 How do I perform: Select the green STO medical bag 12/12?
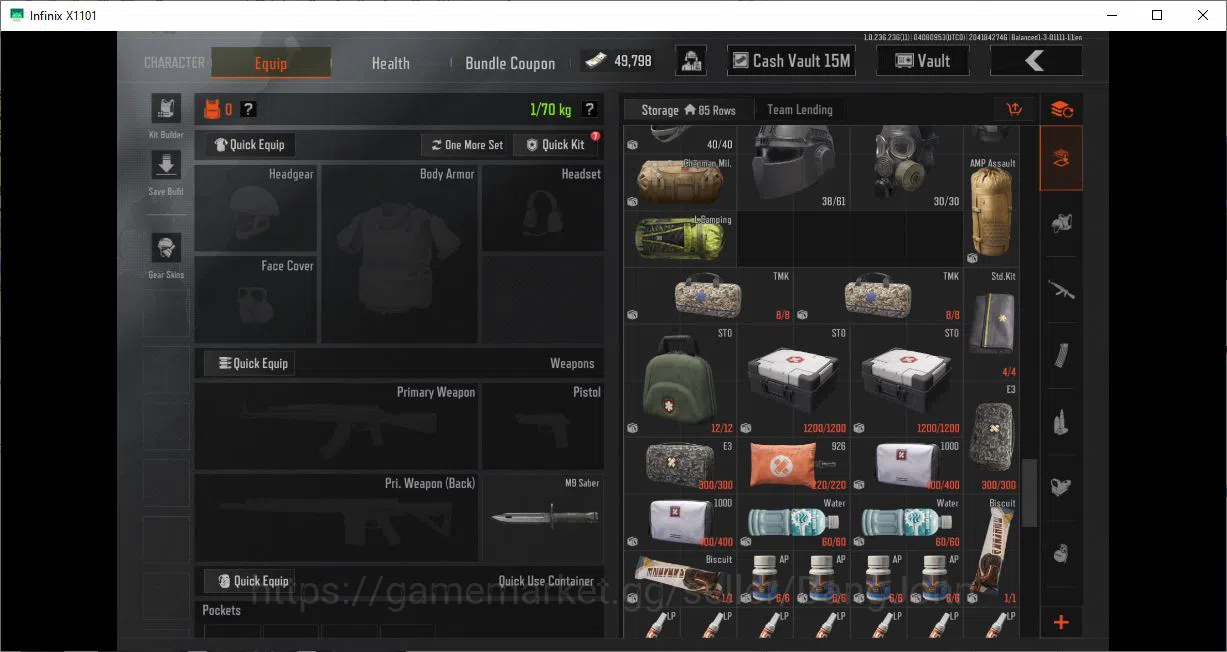coord(681,380)
